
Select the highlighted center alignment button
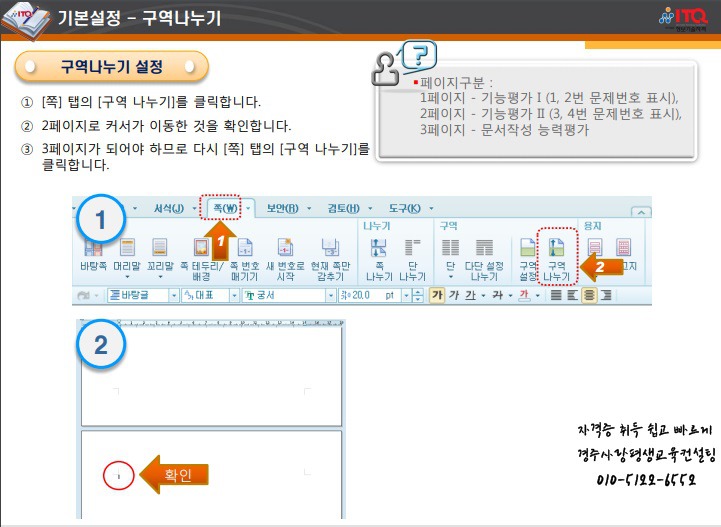point(589,295)
